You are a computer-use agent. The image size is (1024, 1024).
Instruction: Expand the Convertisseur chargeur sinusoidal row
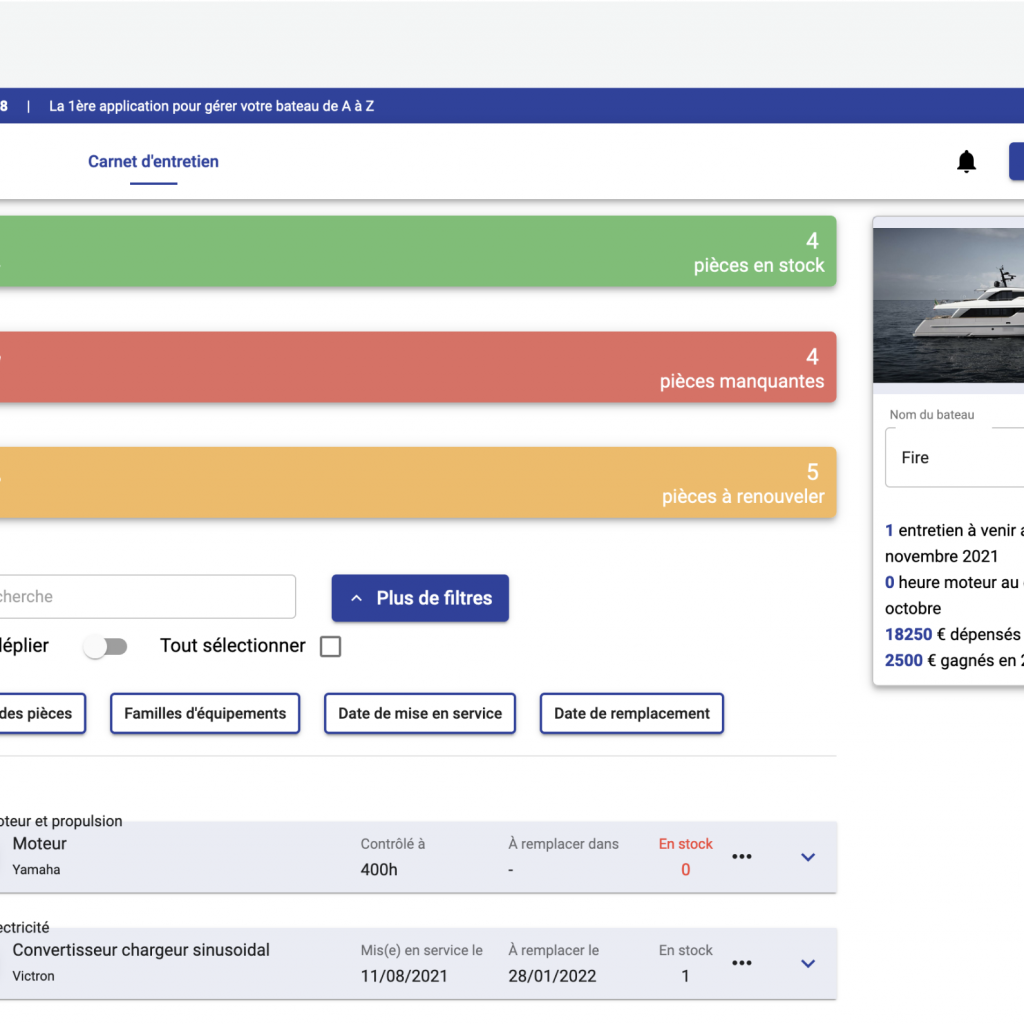(x=808, y=963)
